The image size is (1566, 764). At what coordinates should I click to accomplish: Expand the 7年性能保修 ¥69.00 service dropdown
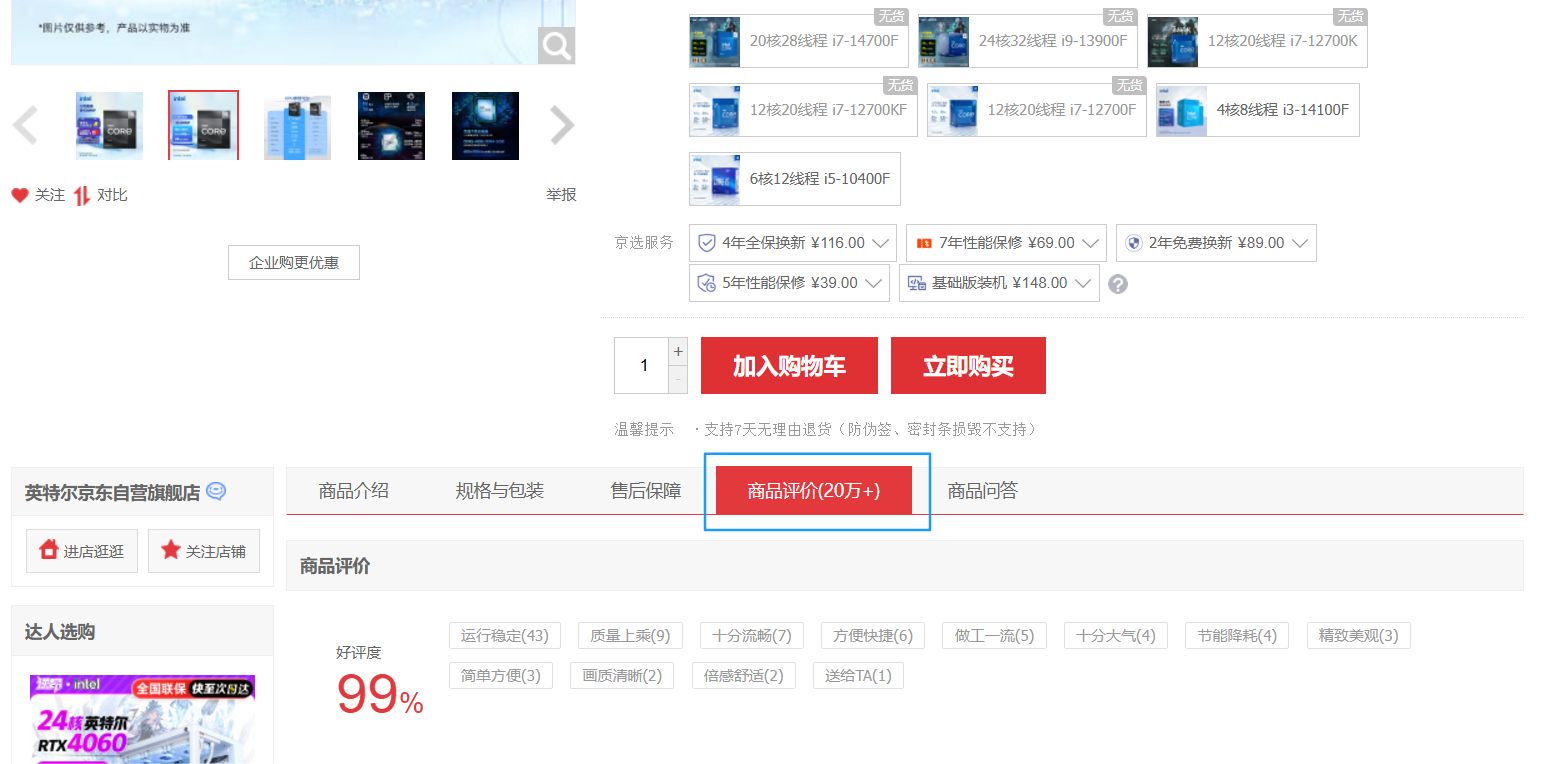point(1007,243)
